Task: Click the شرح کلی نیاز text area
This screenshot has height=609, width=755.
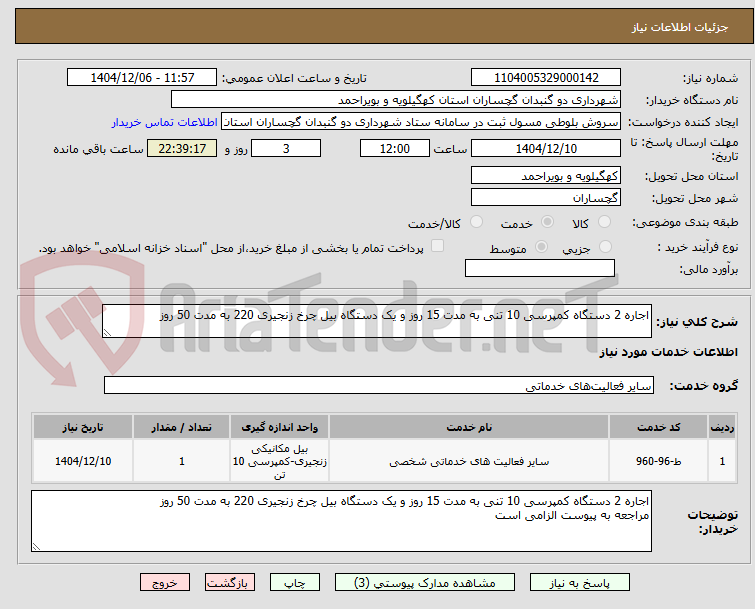Action: click(377, 321)
